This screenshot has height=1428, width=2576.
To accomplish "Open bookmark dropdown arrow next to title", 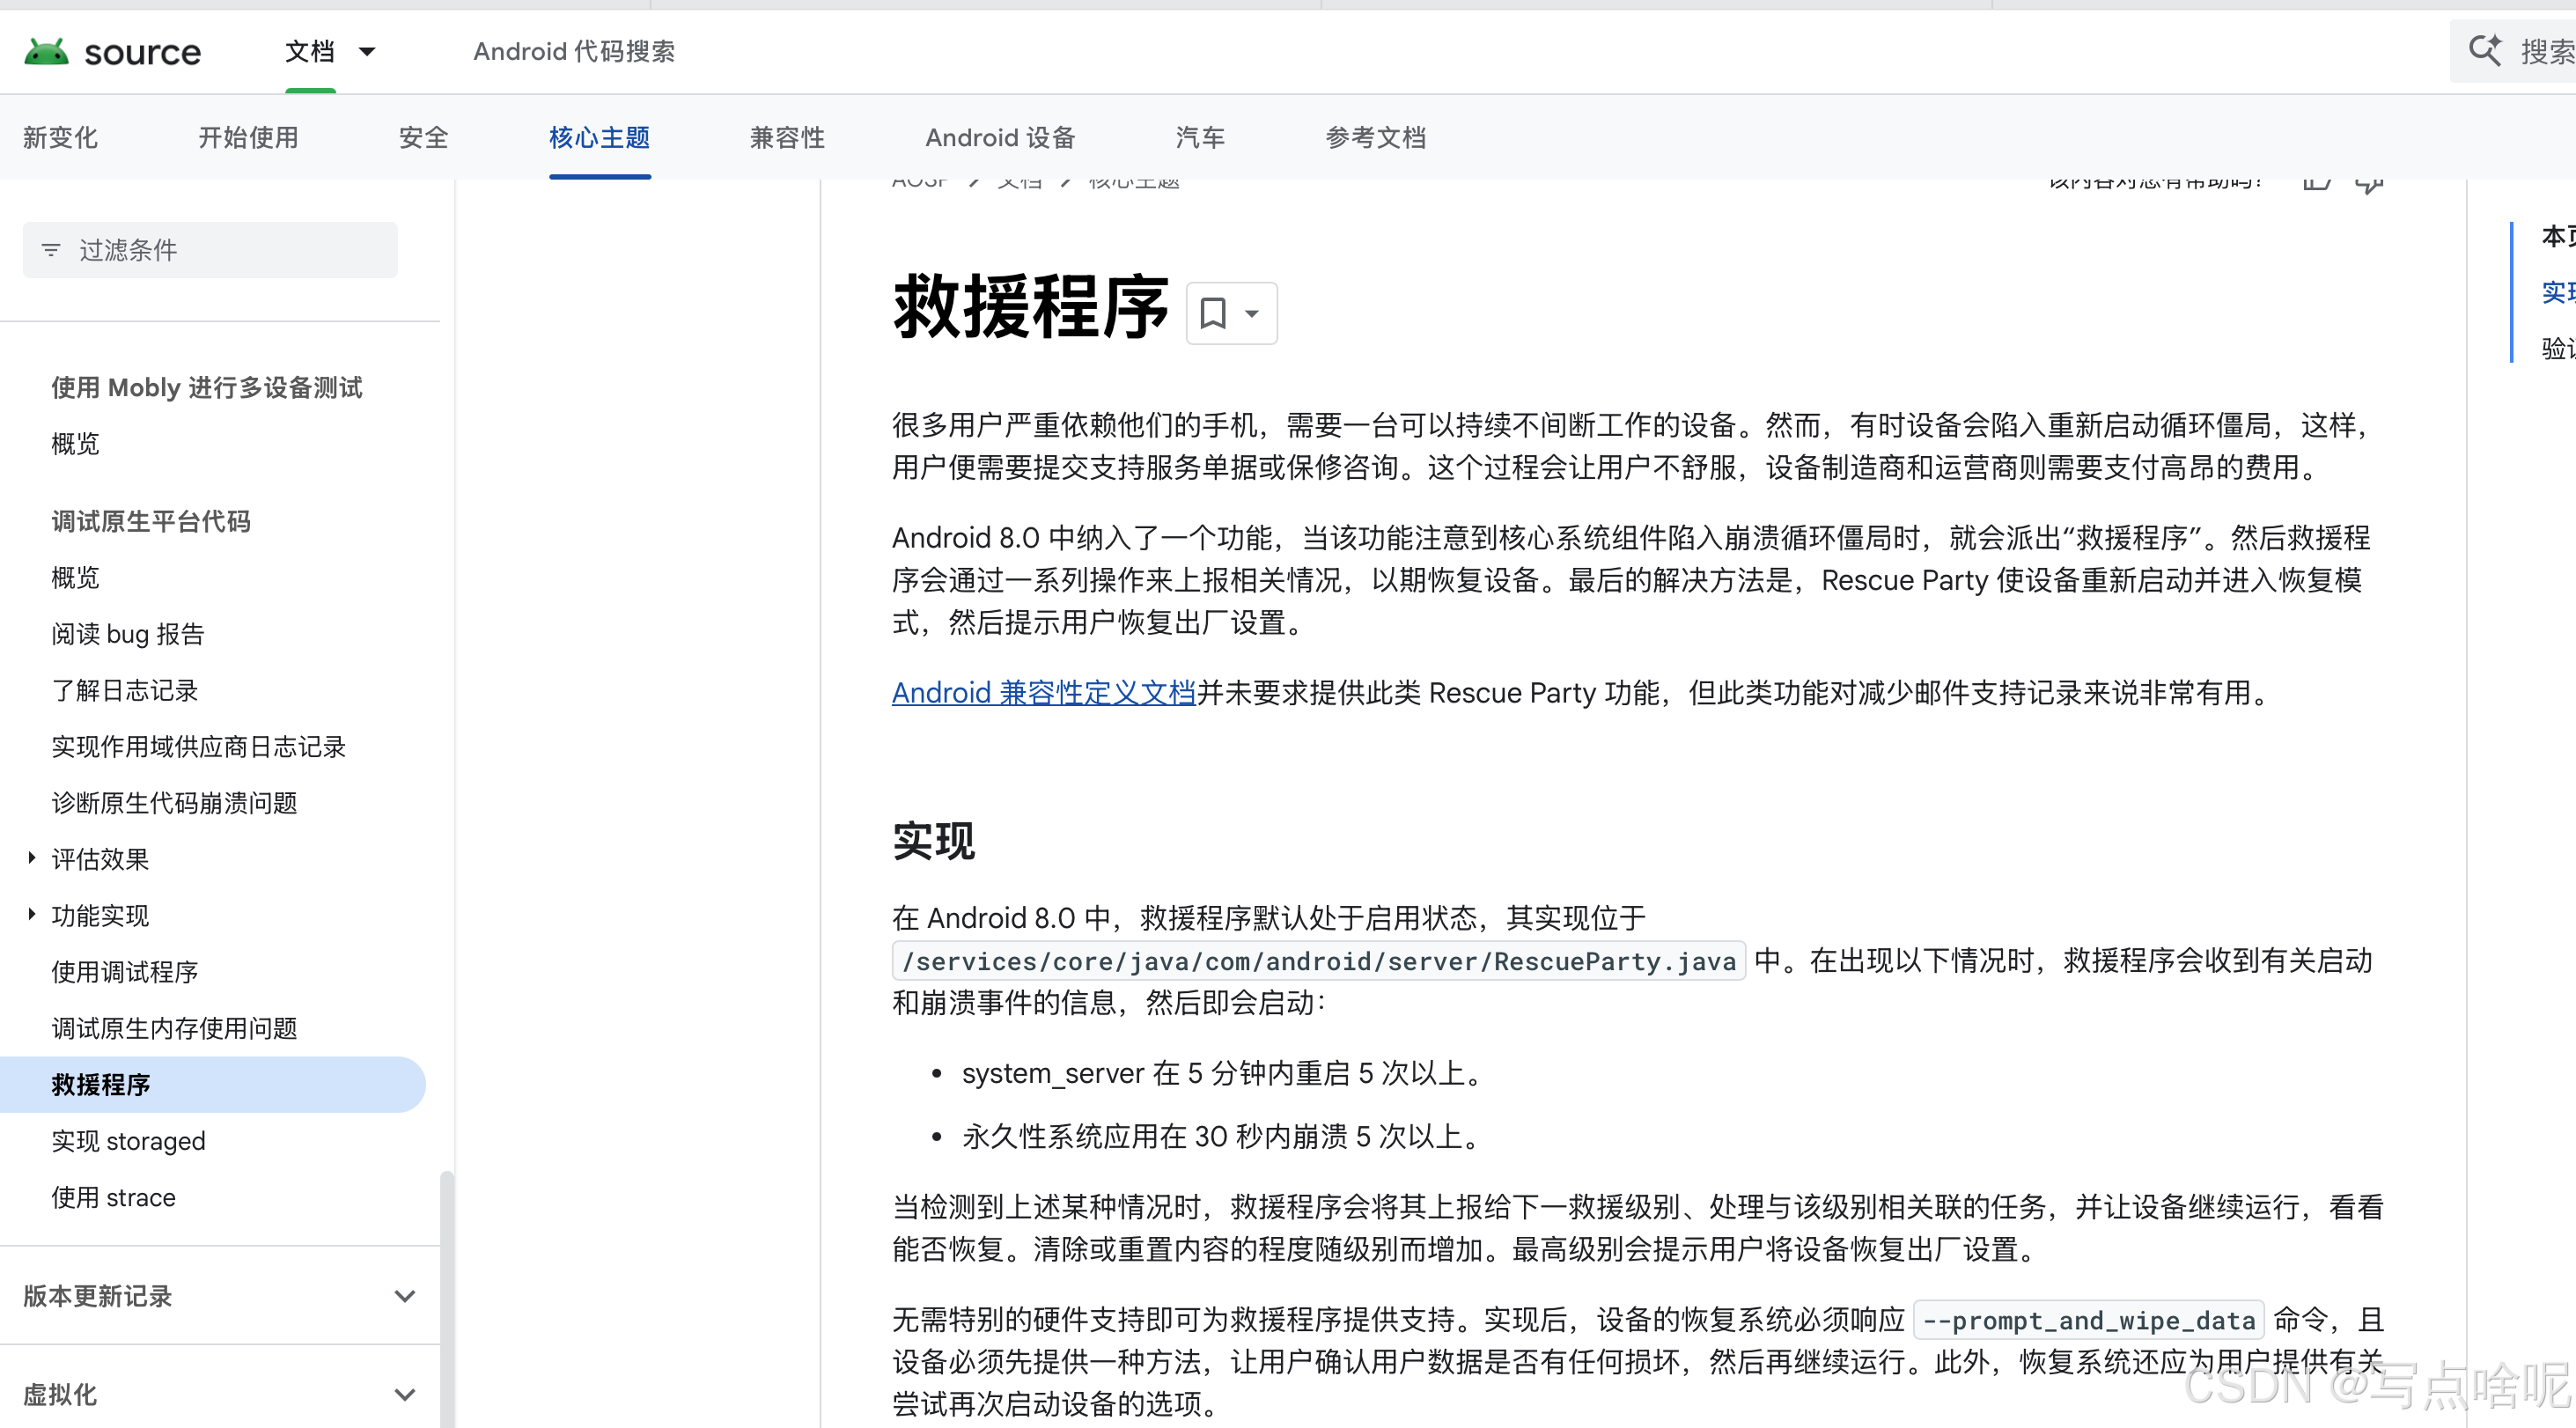I will (1252, 314).
